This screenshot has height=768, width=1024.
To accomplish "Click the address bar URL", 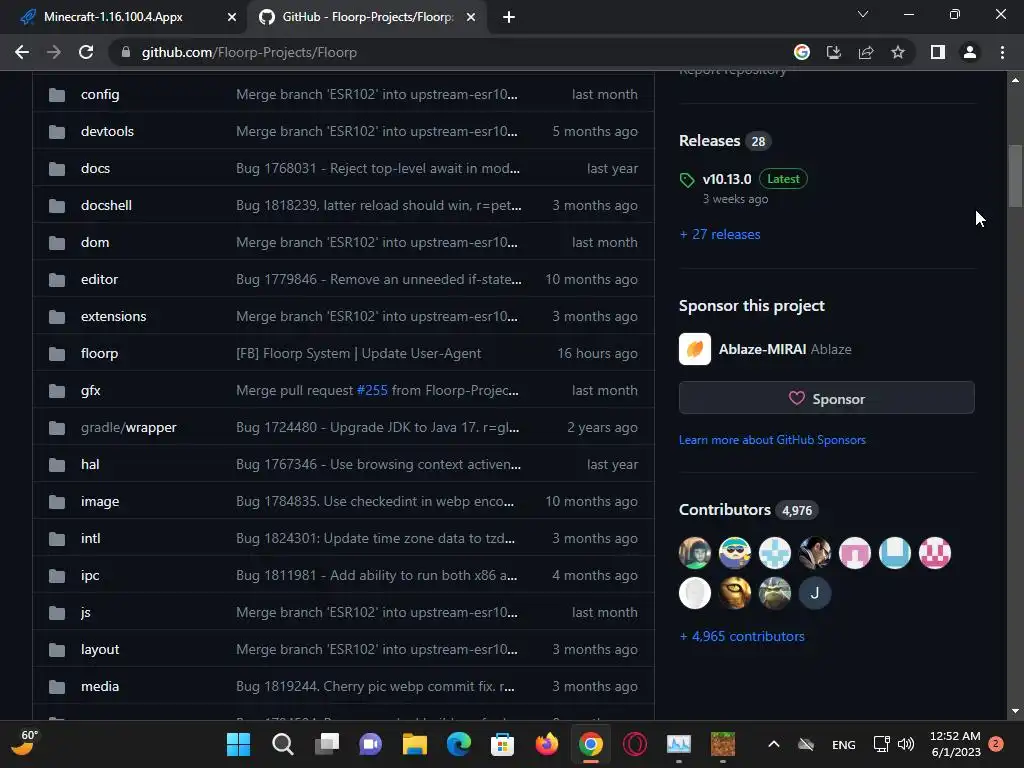I will point(249,52).
